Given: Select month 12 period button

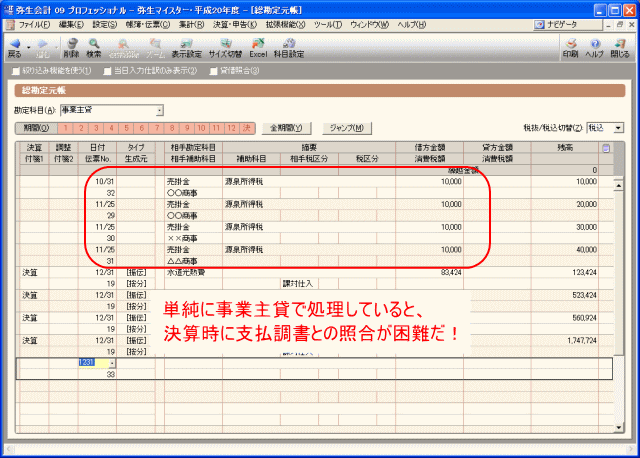Looking at the screenshot, I should click(231, 128).
